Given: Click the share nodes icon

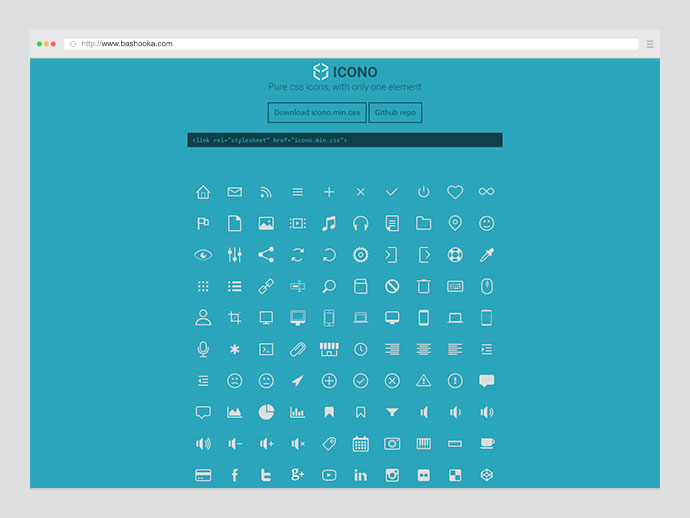Looking at the screenshot, I should click(266, 255).
